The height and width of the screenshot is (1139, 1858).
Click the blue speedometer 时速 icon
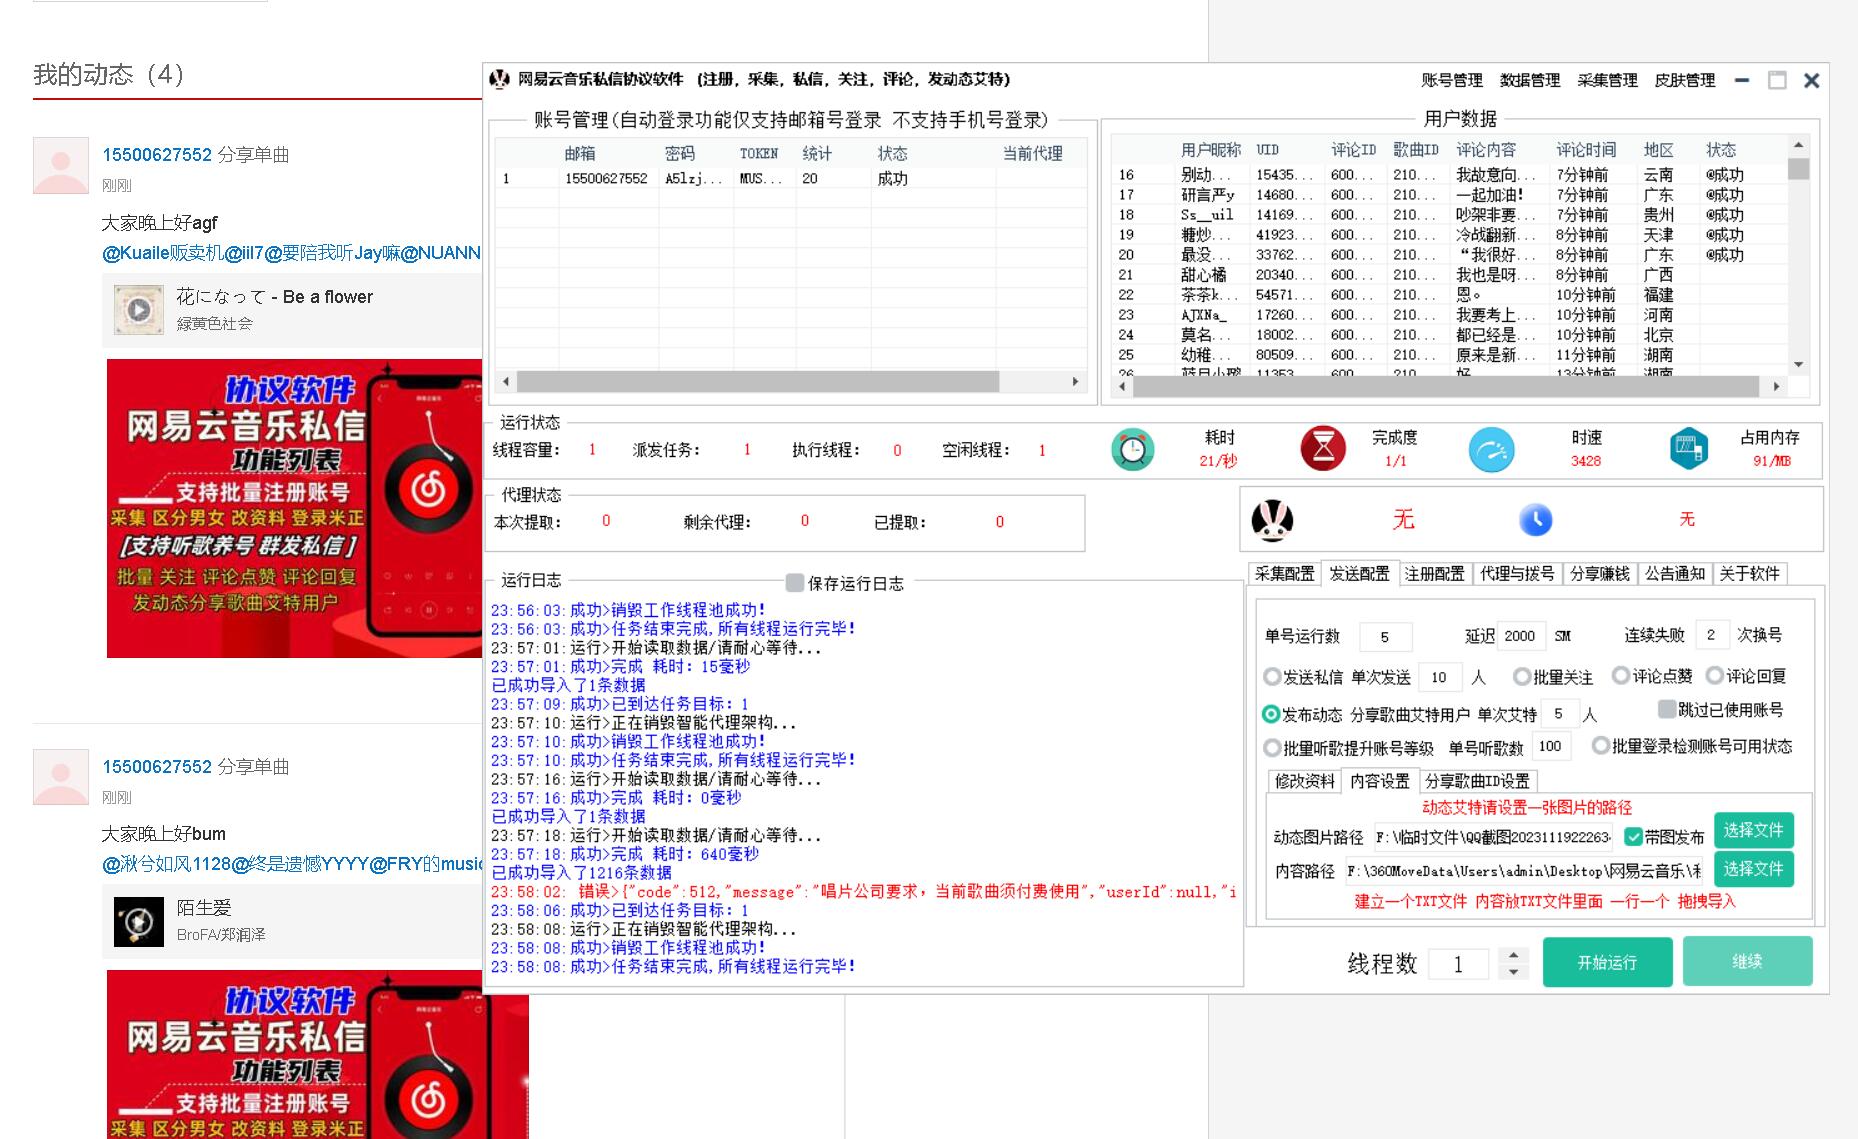pos(1491,449)
